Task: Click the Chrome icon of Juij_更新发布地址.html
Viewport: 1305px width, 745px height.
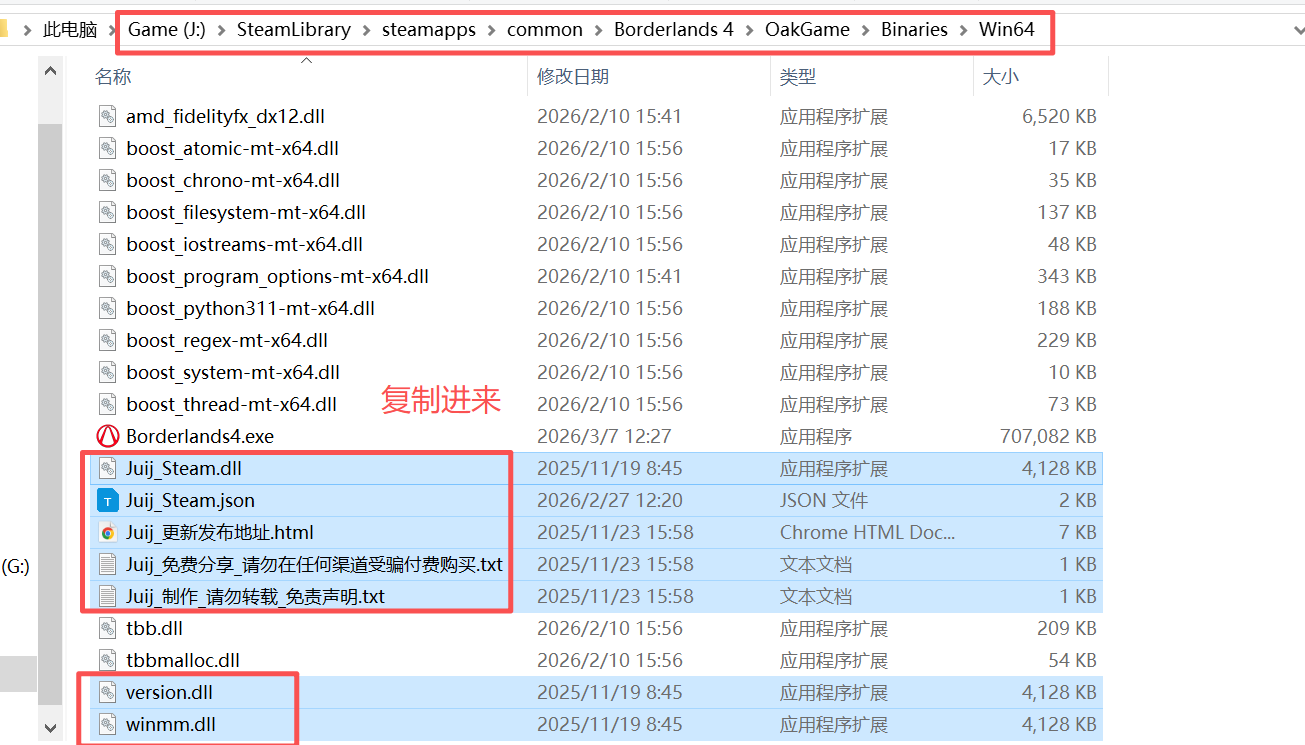Action: click(x=107, y=532)
